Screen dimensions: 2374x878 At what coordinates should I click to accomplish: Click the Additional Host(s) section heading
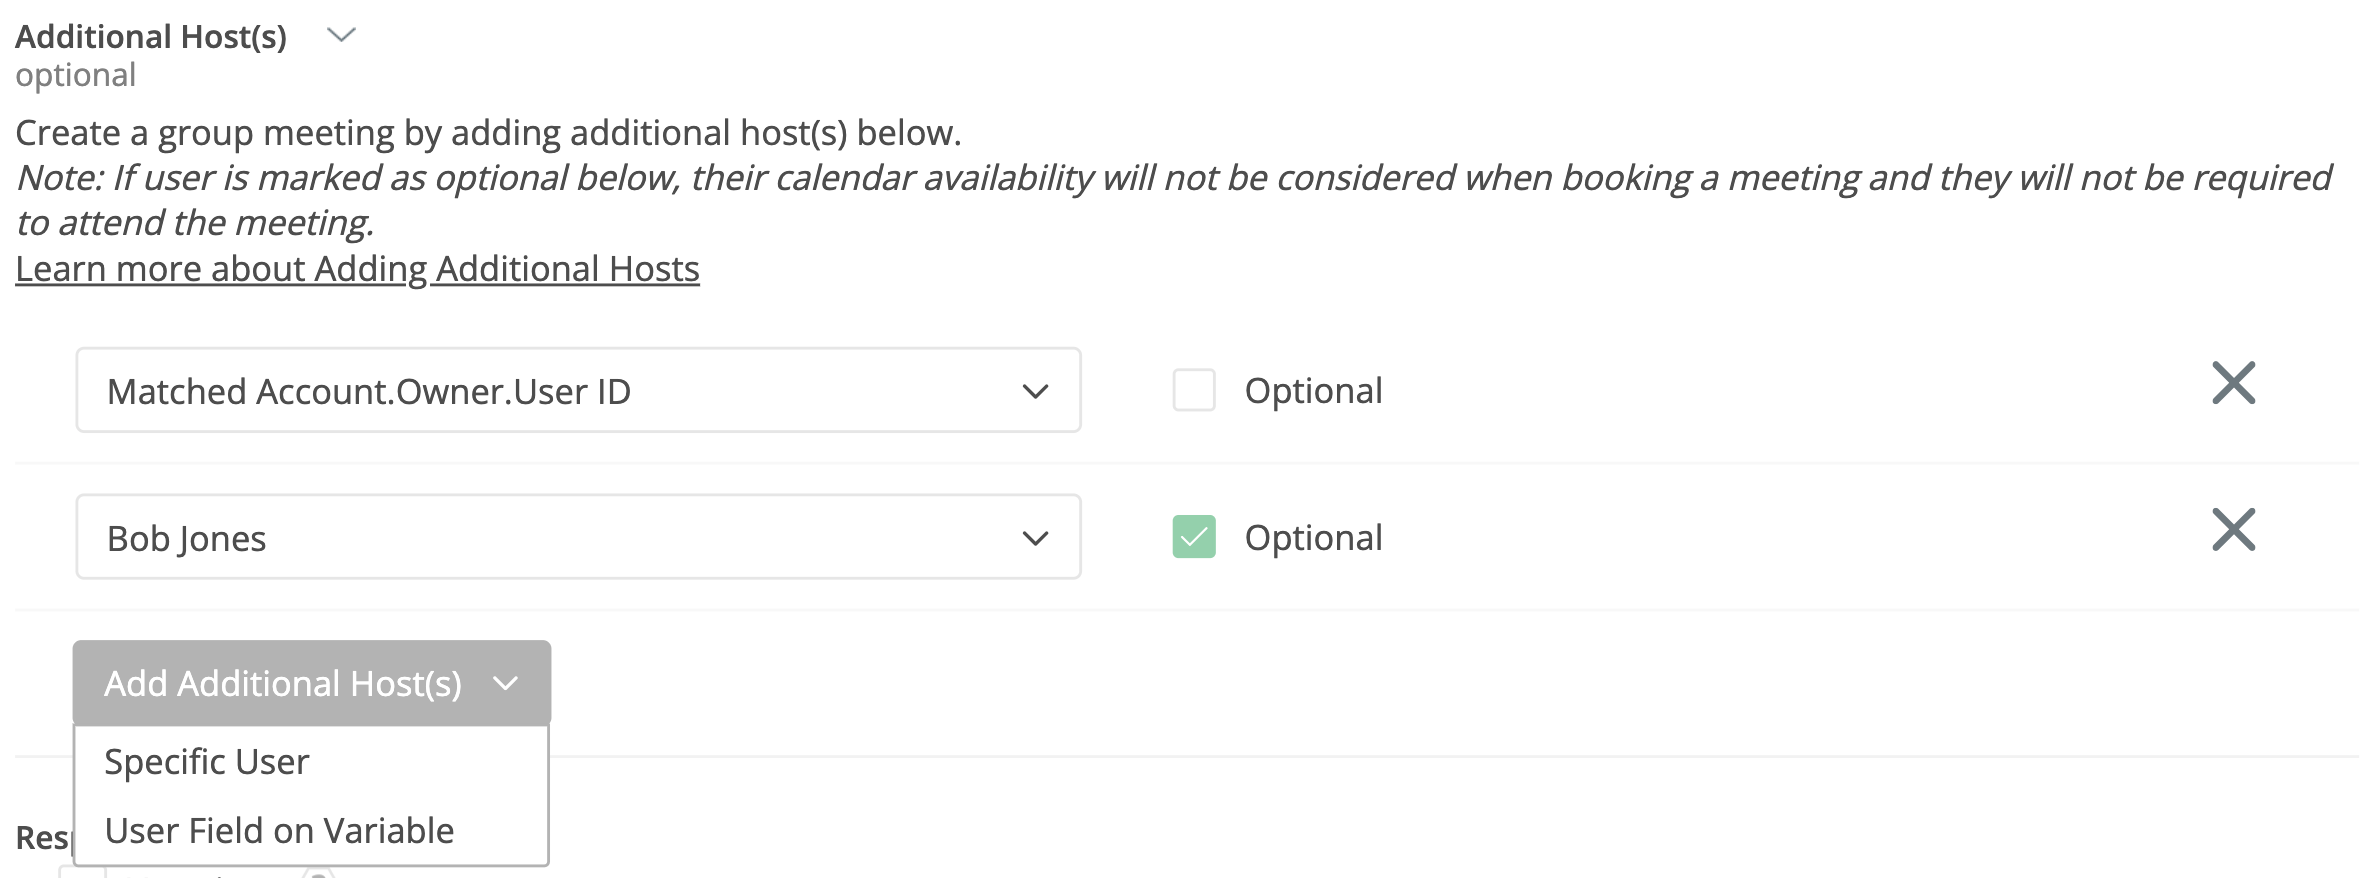[151, 37]
